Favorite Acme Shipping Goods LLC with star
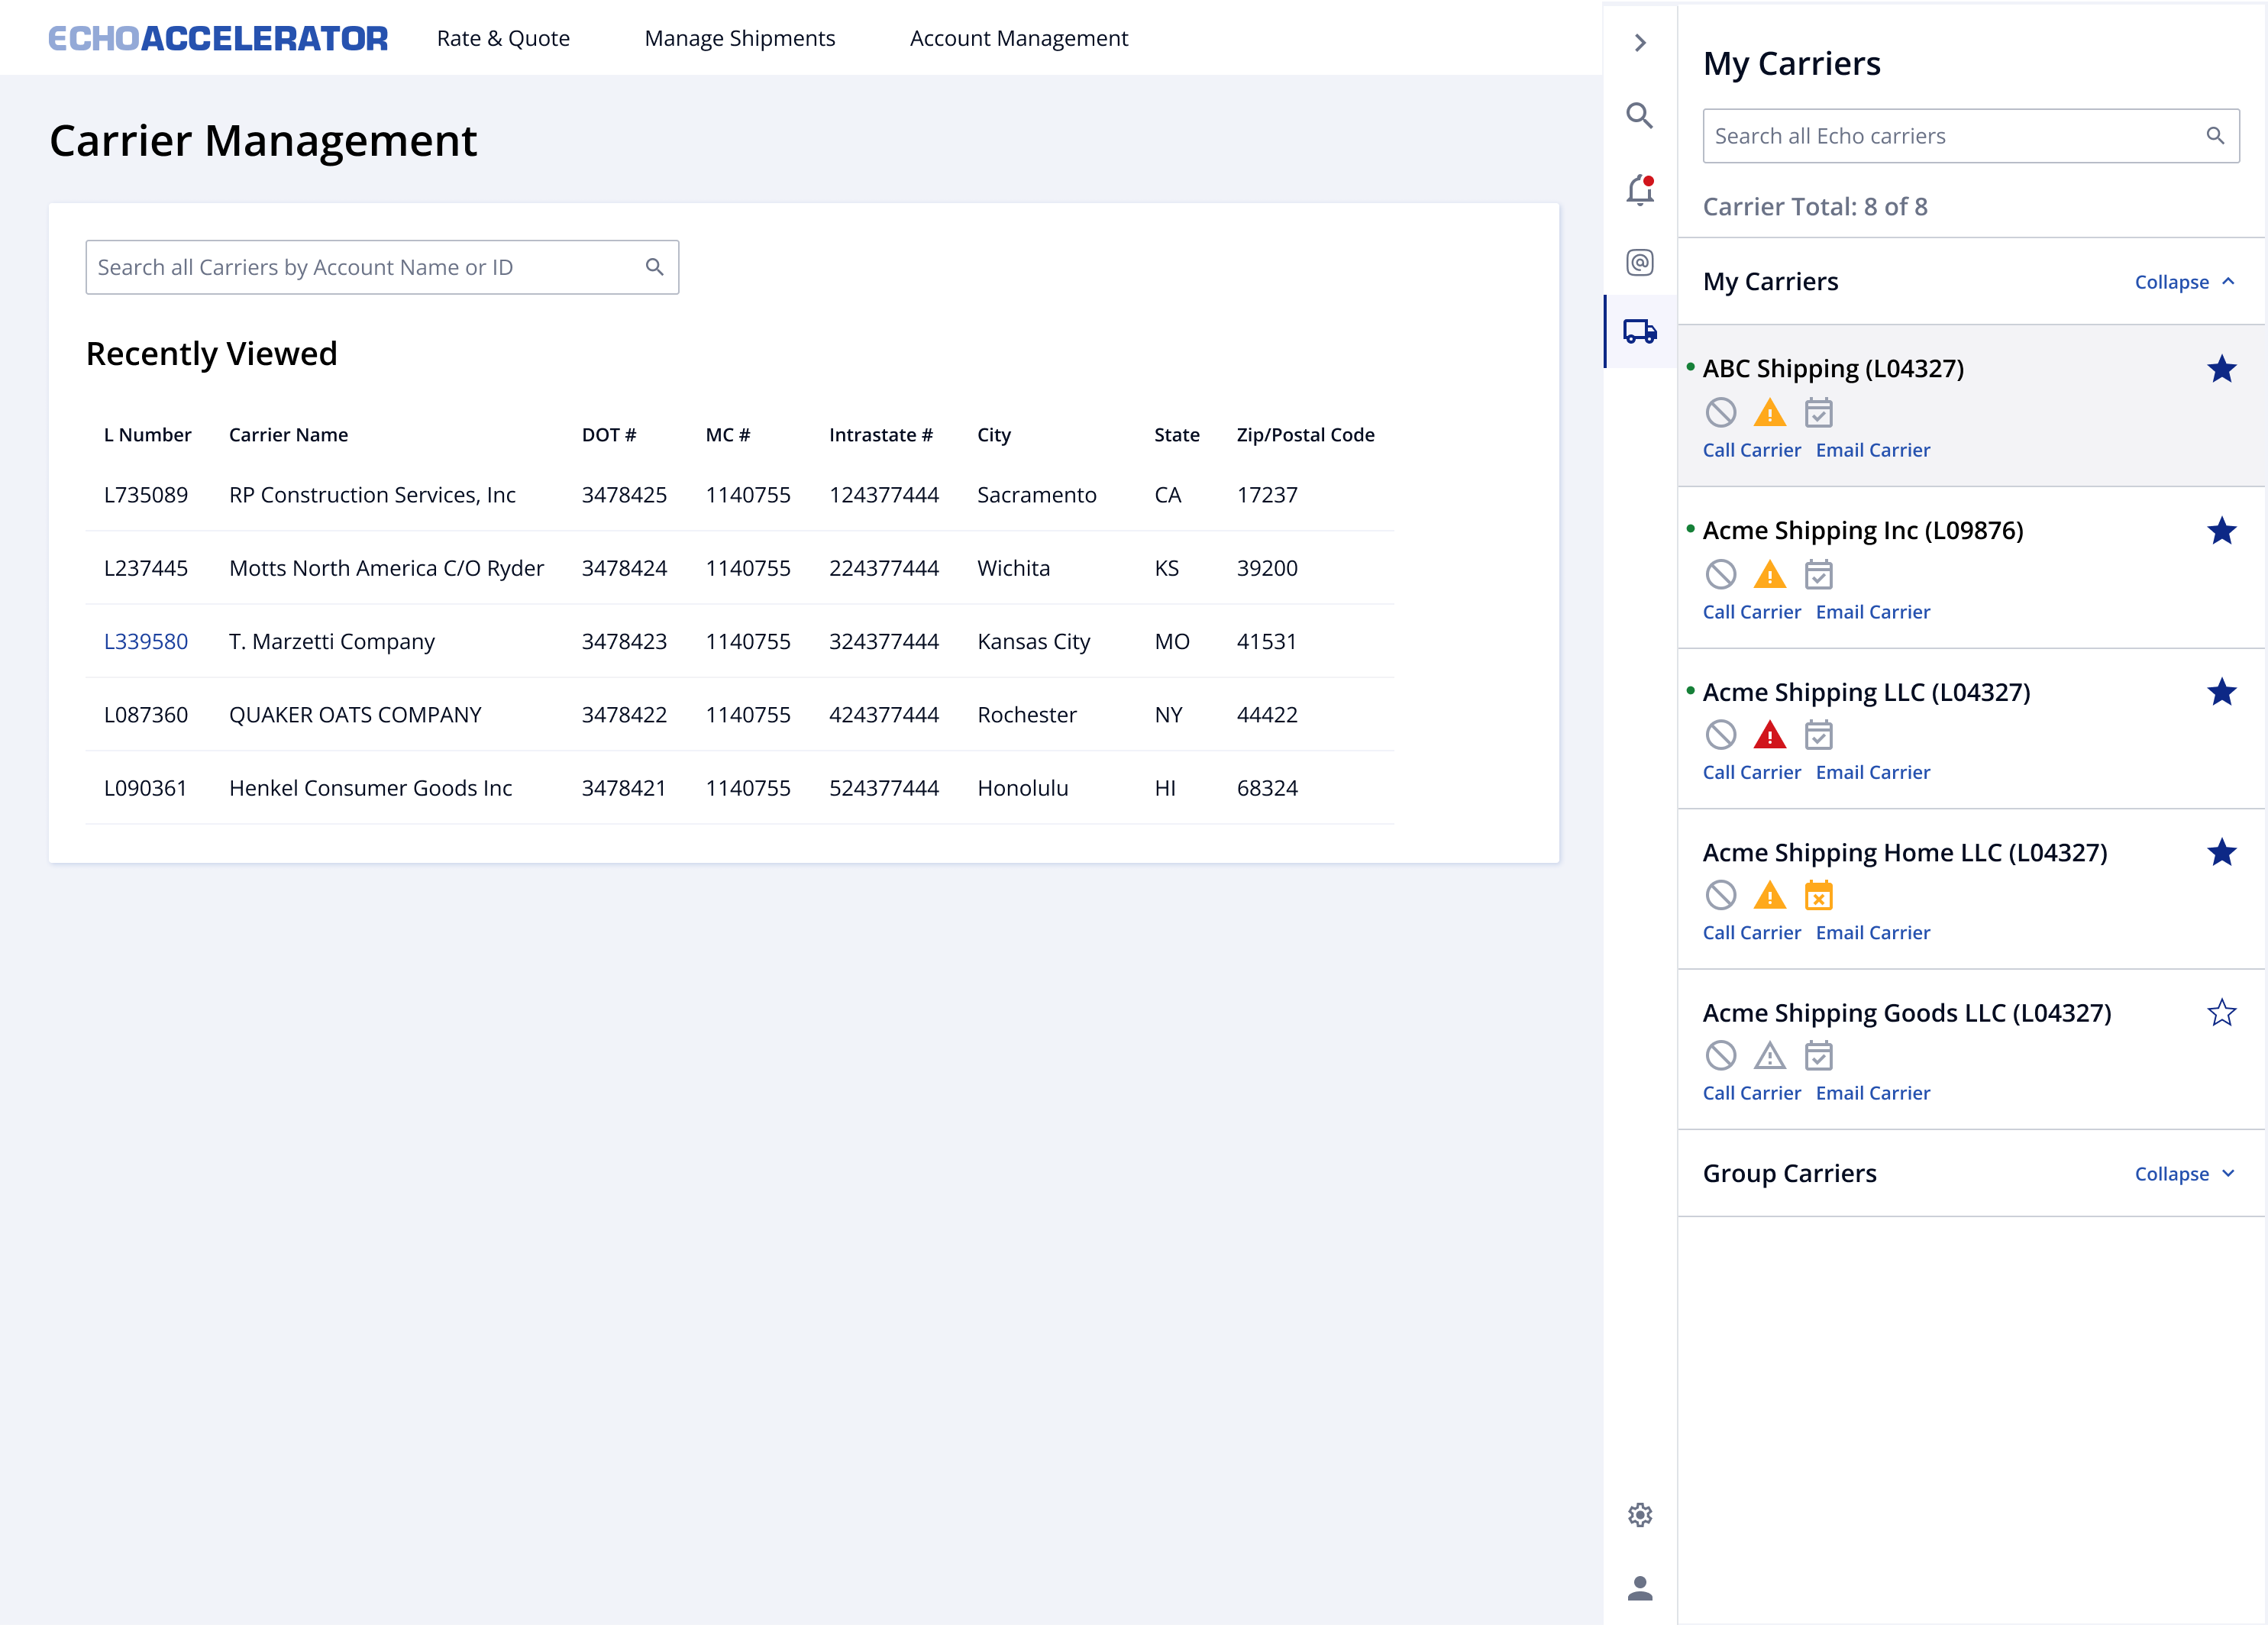Screen dimensions: 2268x1628 click(x=2221, y=1014)
